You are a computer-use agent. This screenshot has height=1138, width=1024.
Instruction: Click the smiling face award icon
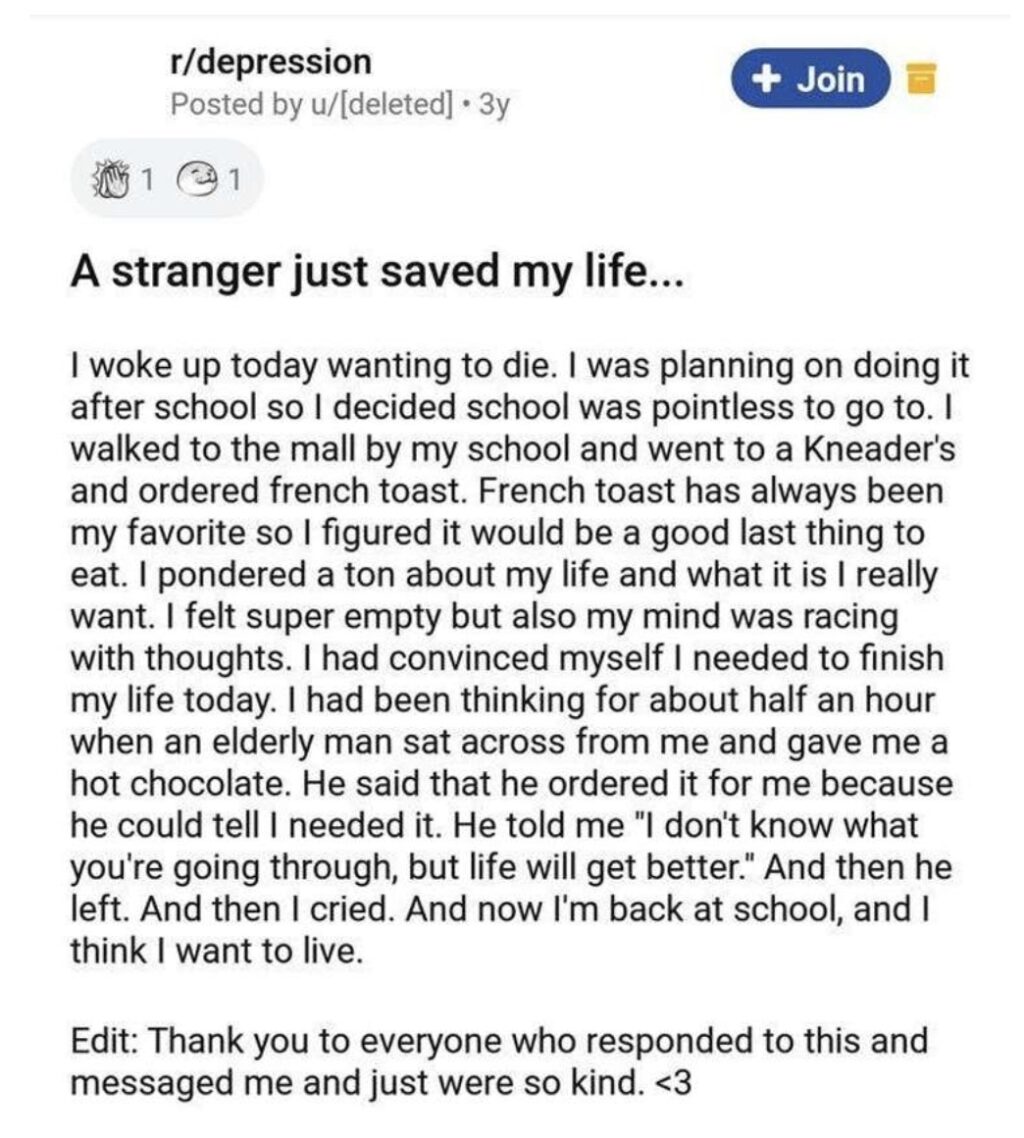193,178
